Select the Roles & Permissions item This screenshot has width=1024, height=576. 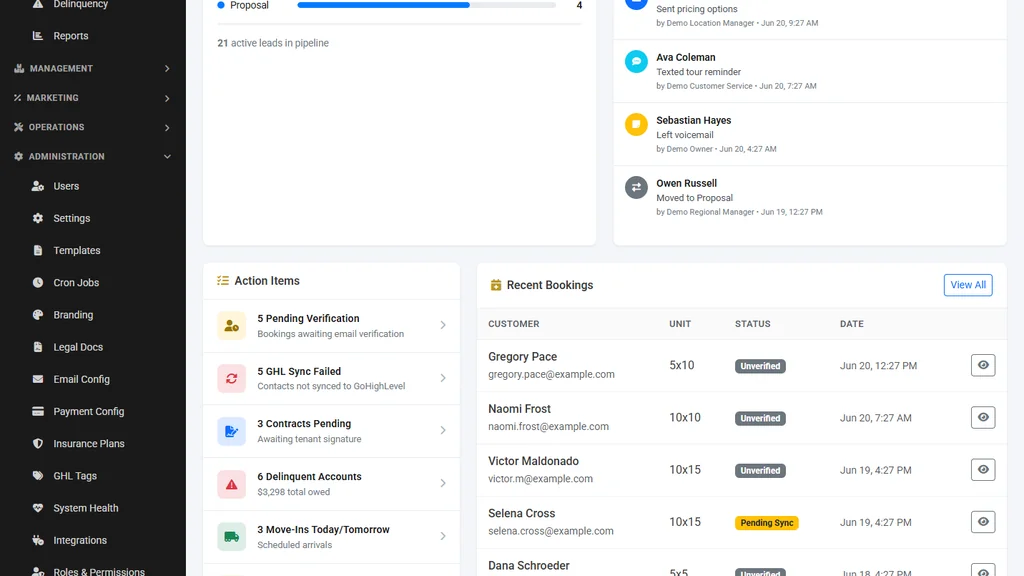coord(99,571)
